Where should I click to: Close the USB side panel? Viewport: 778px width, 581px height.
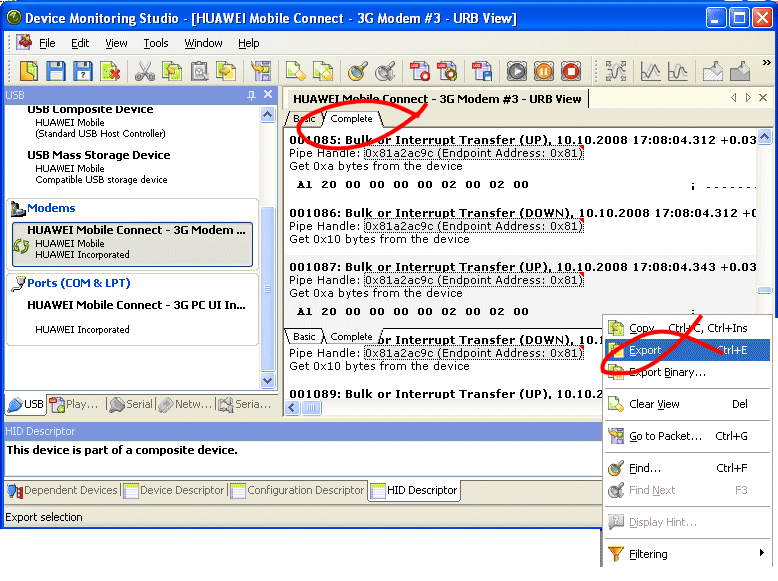pos(268,94)
